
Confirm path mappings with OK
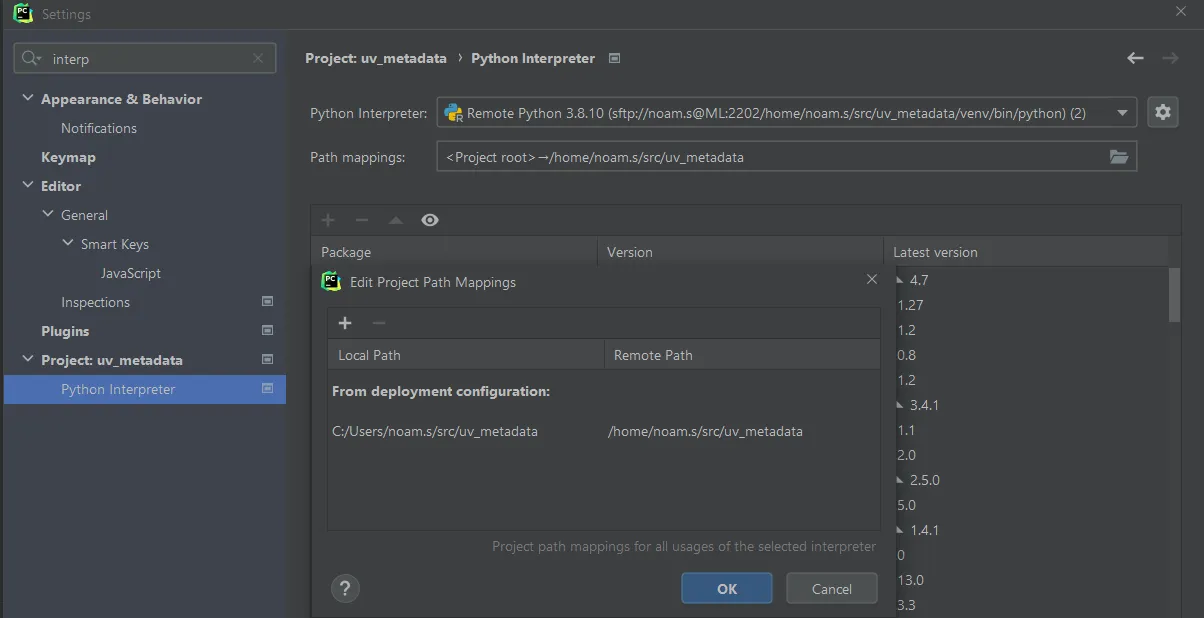tap(726, 589)
